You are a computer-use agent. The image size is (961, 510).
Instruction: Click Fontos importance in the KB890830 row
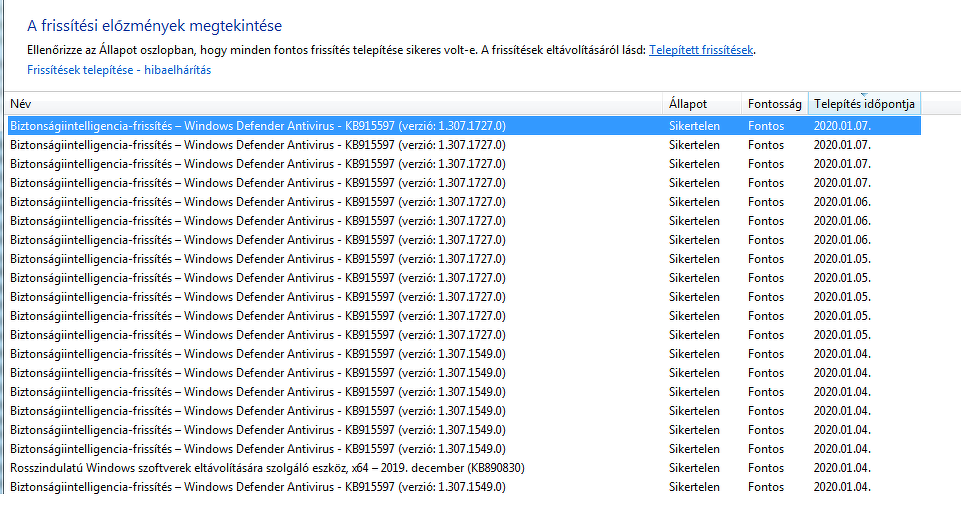pos(766,468)
